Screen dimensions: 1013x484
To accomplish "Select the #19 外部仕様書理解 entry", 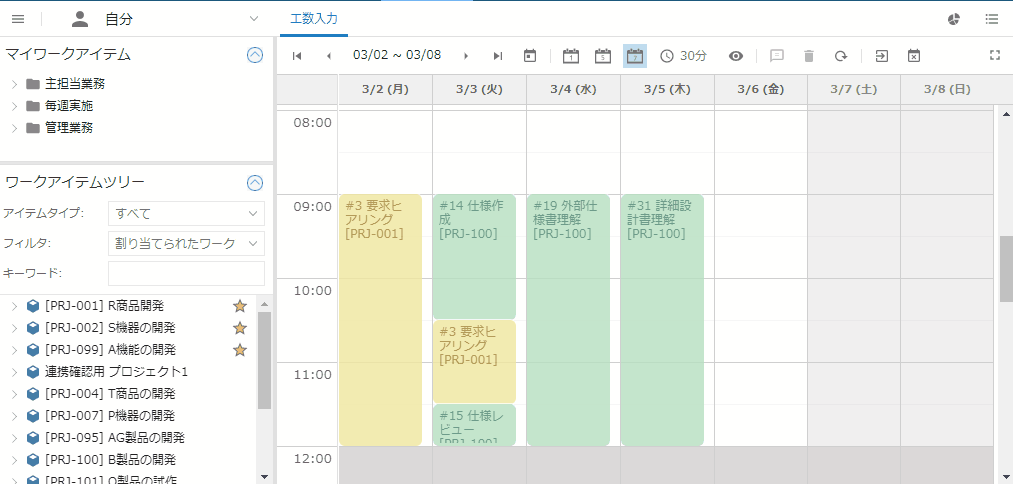I will coord(569,320).
